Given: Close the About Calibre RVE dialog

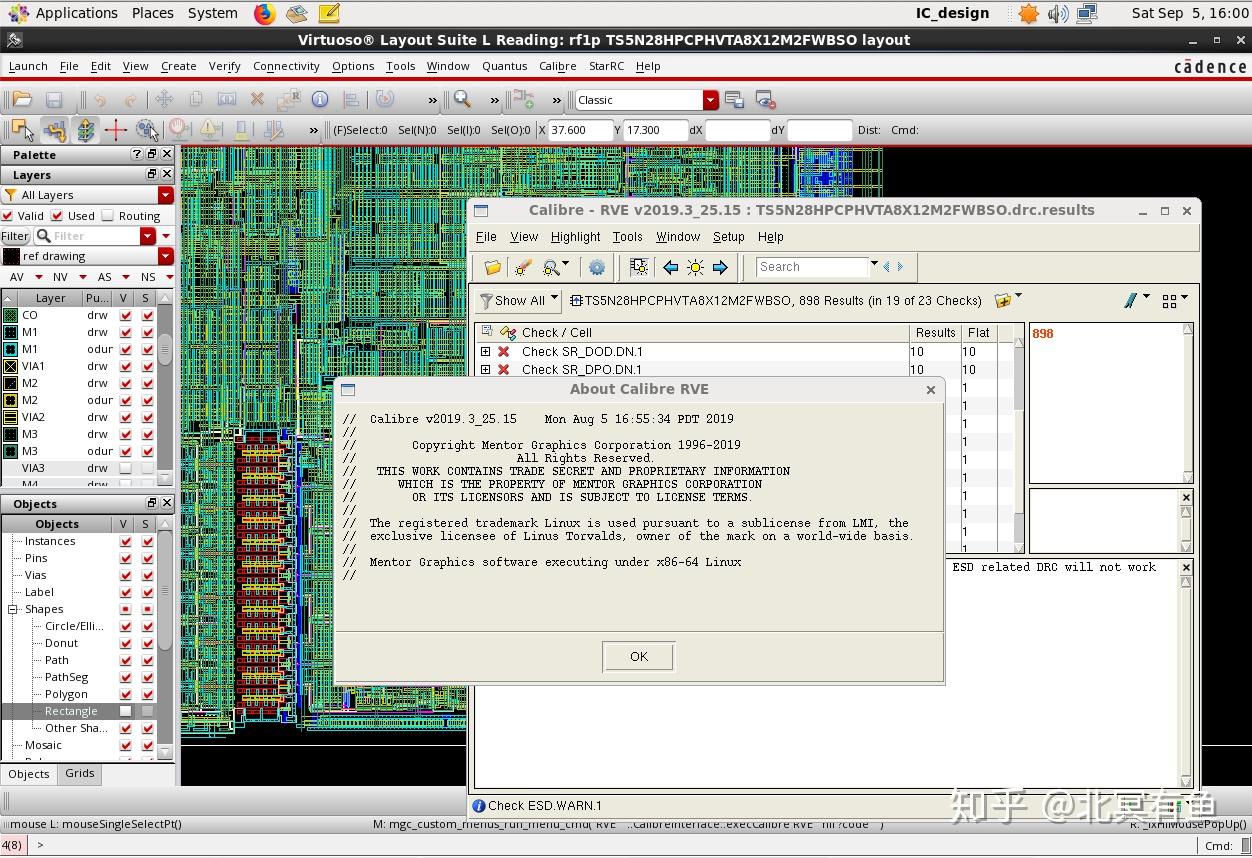Looking at the screenshot, I should pos(931,390).
